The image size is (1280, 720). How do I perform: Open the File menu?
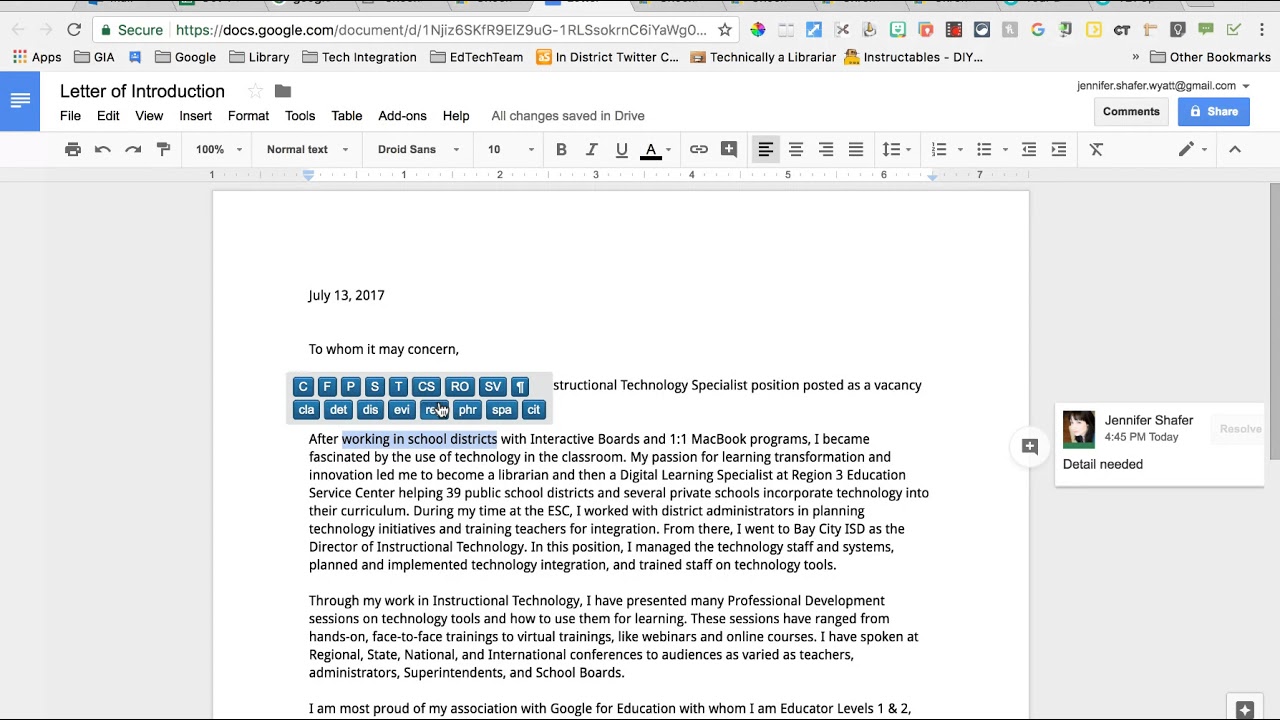[x=70, y=116]
